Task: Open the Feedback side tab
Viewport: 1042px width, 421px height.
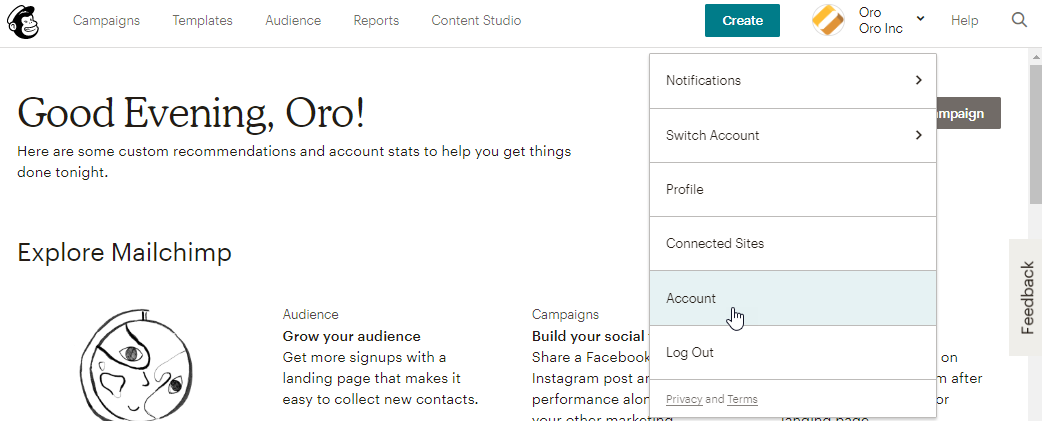Action: pyautogui.click(x=1027, y=297)
